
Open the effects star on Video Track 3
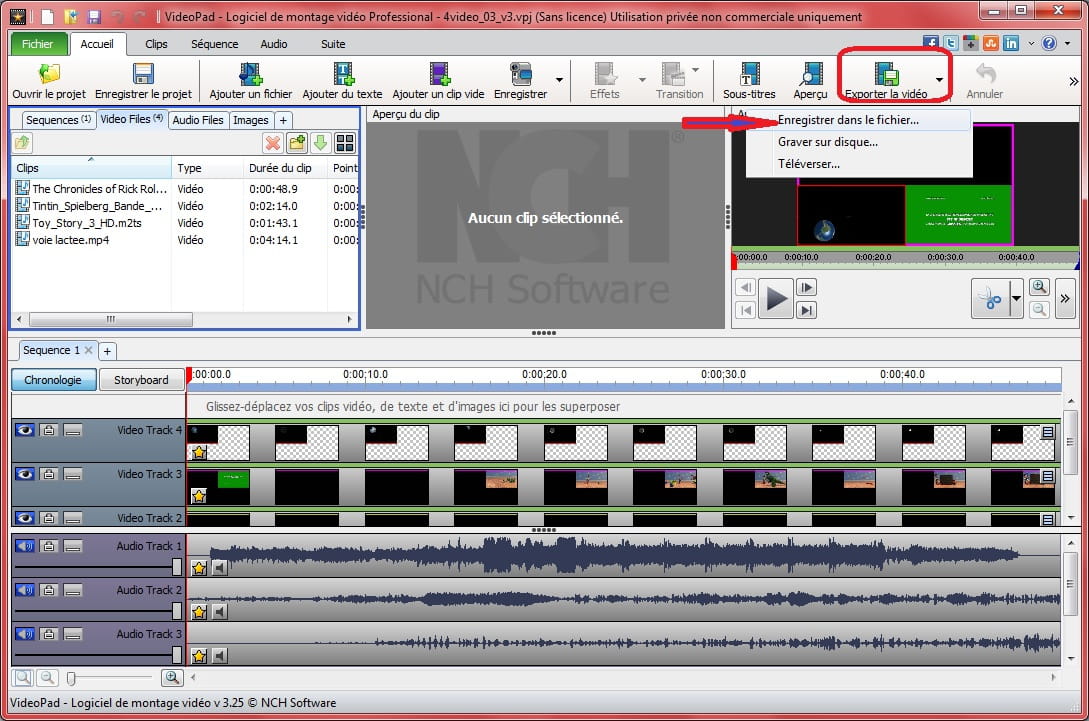click(x=199, y=496)
